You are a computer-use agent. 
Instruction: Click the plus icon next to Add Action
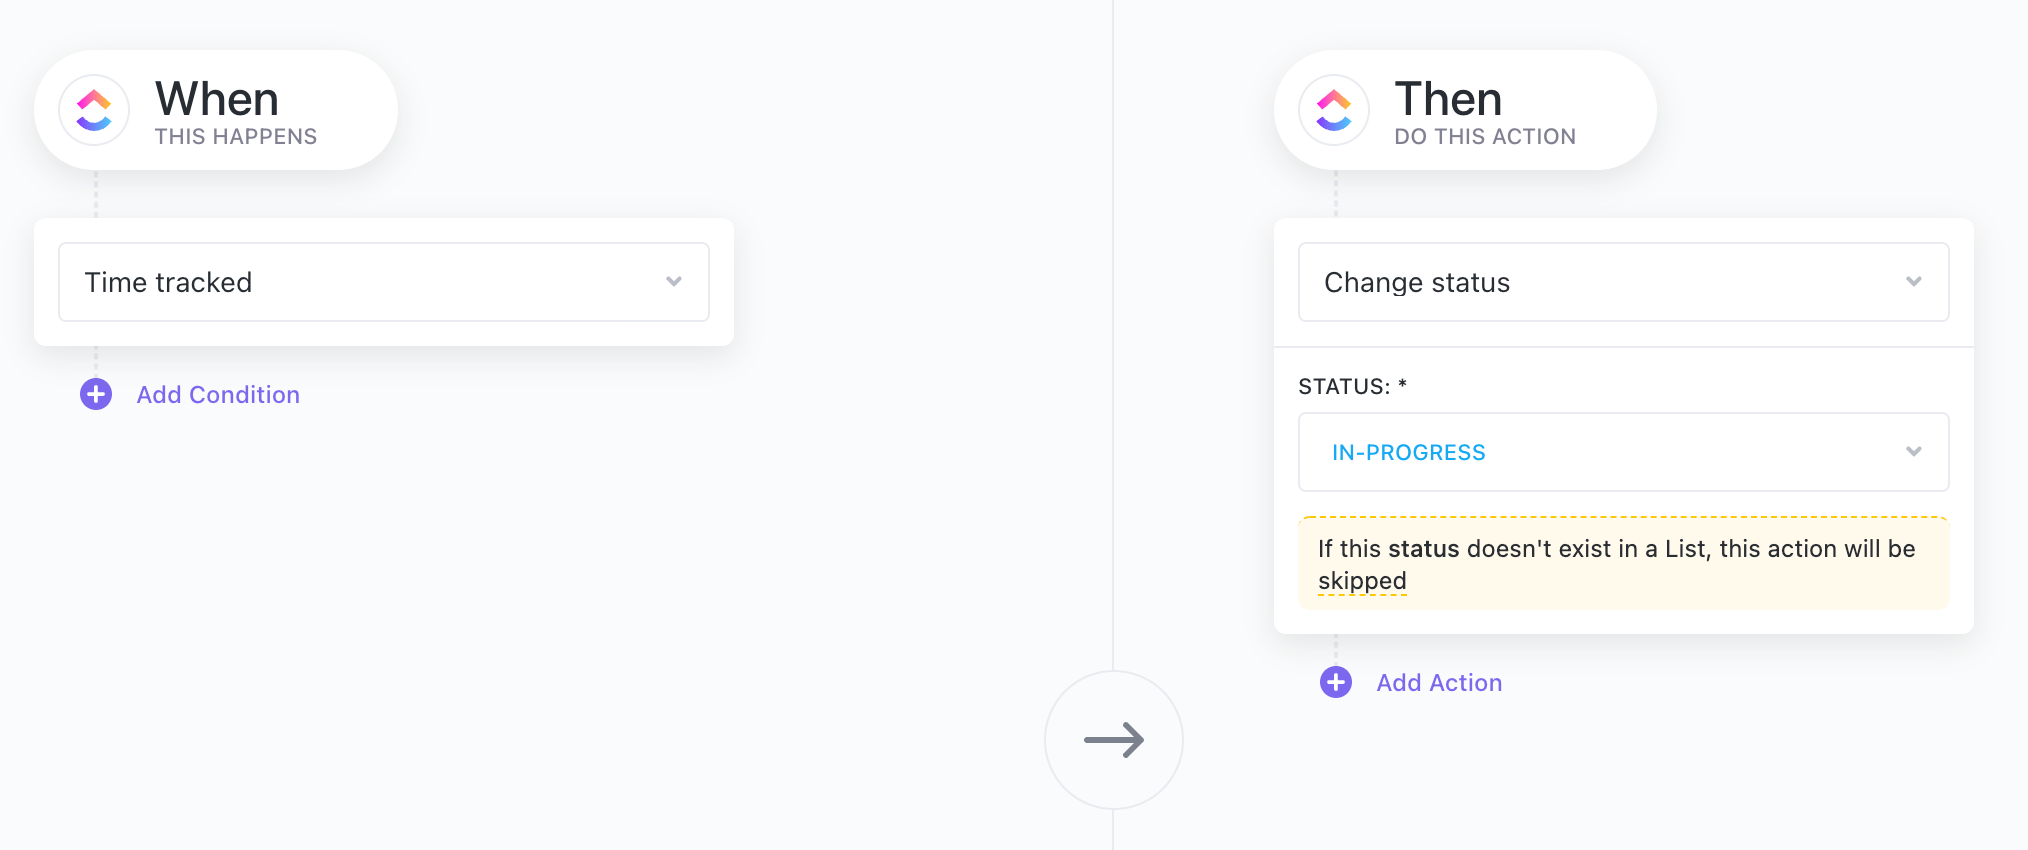coord(1335,682)
